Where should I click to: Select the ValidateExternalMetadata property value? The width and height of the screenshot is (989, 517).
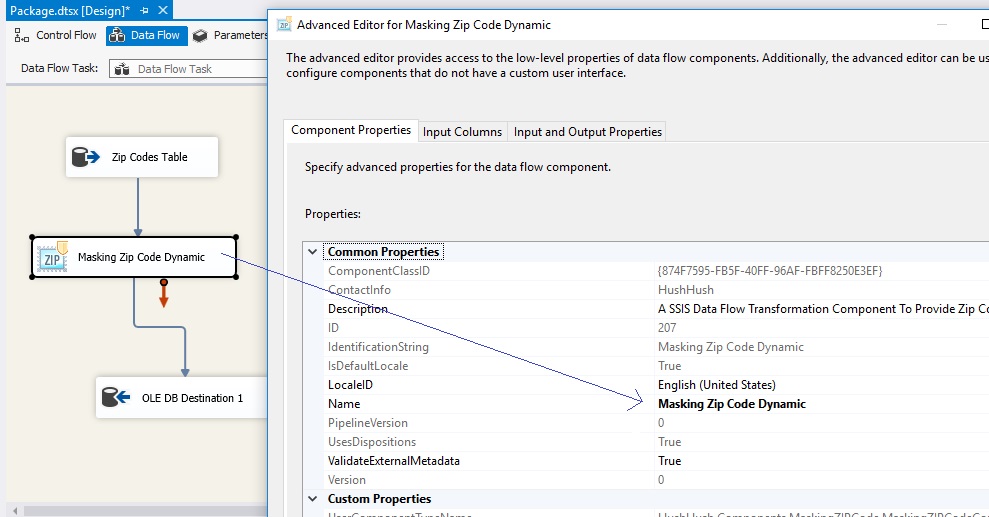(820, 461)
